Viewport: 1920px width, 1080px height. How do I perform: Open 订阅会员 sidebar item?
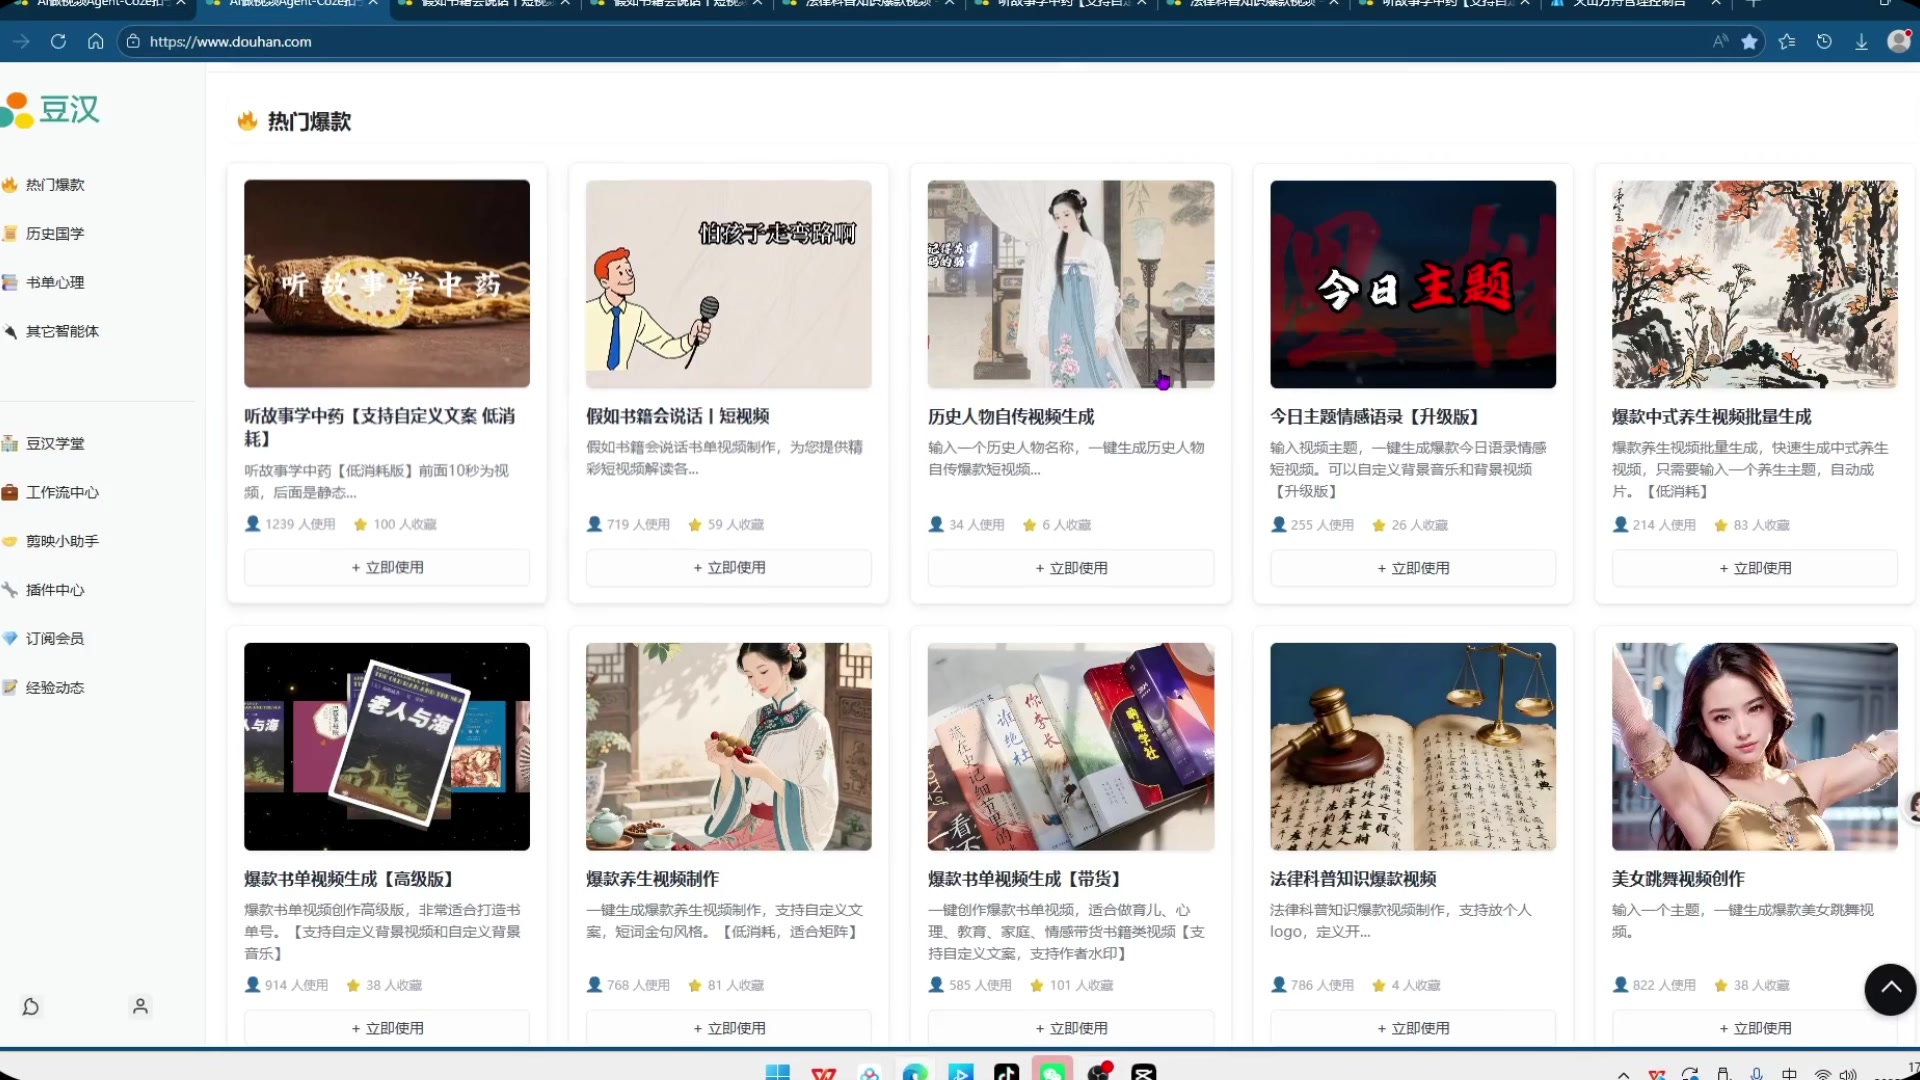(x=55, y=639)
